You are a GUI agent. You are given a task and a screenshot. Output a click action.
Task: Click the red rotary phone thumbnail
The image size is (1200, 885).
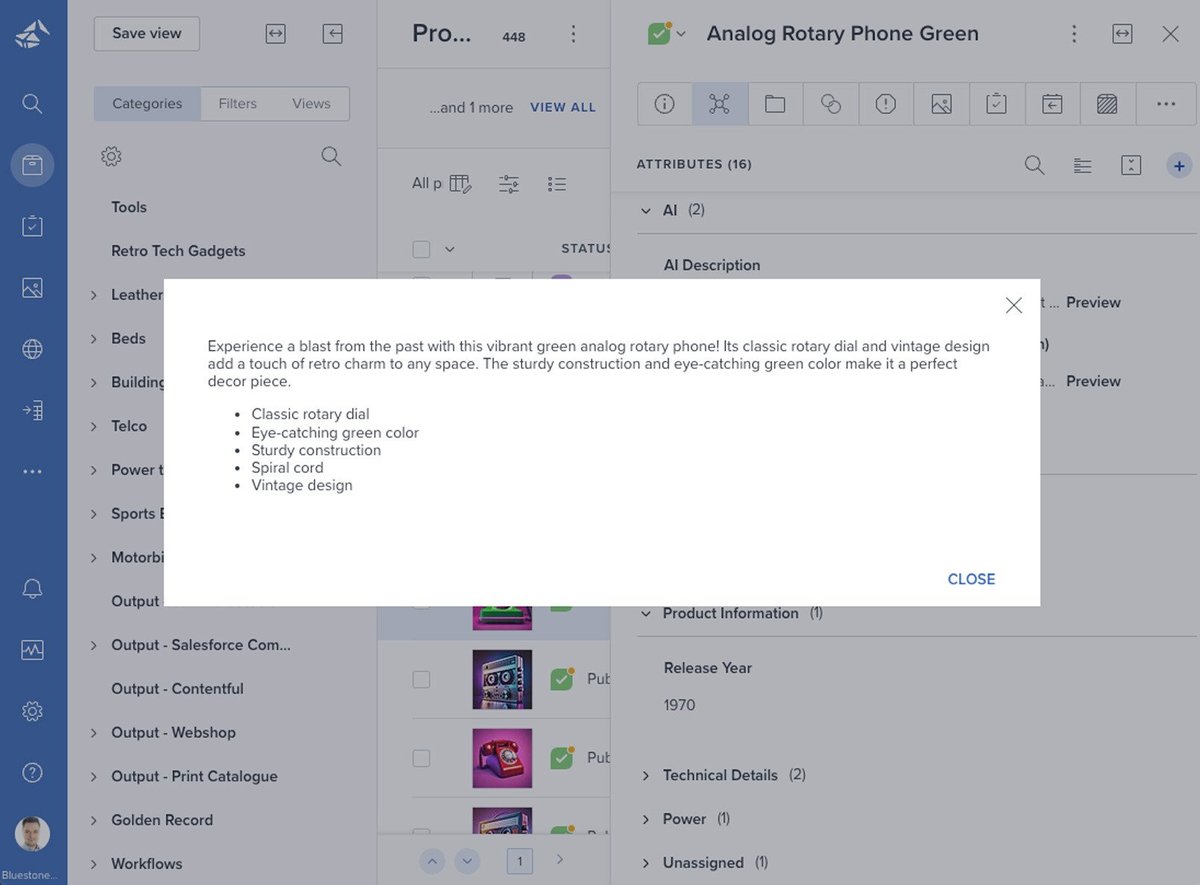pyautogui.click(x=502, y=758)
